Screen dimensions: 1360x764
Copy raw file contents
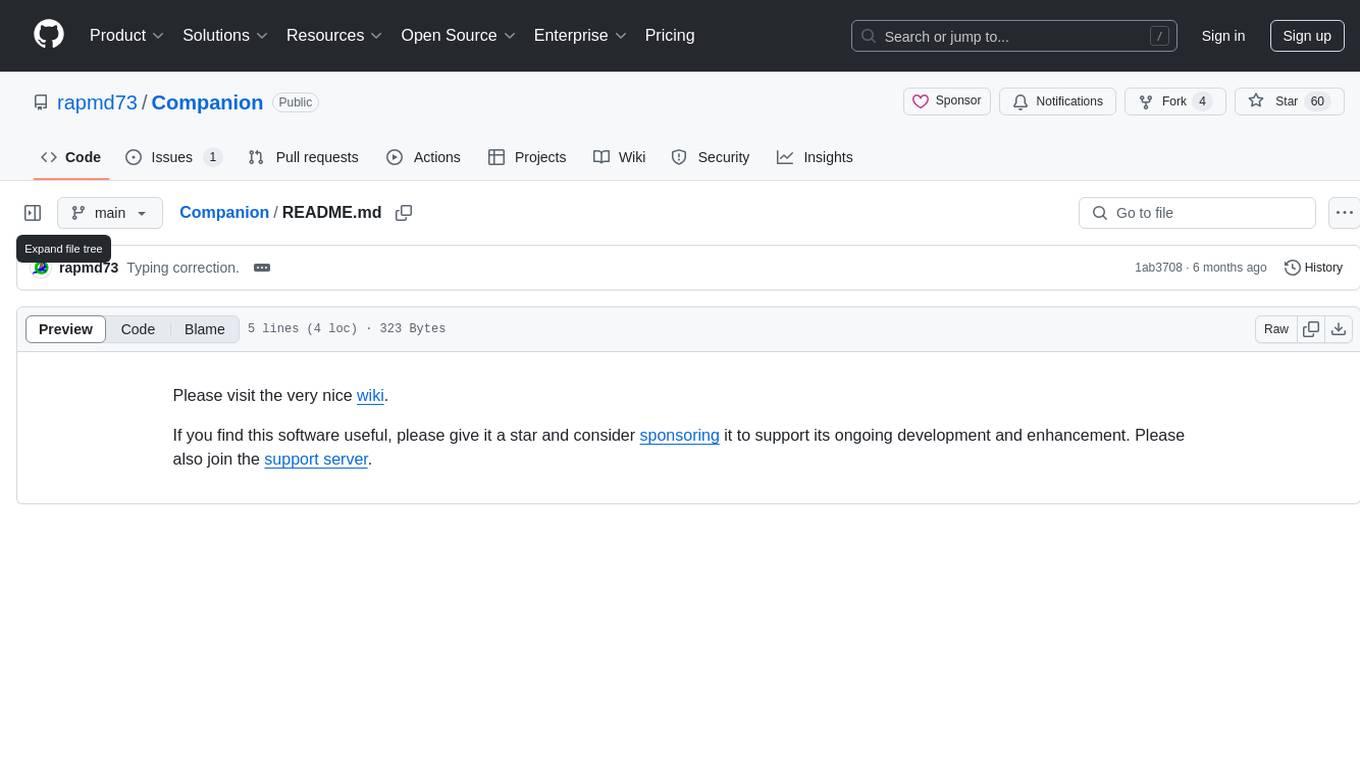1311,329
